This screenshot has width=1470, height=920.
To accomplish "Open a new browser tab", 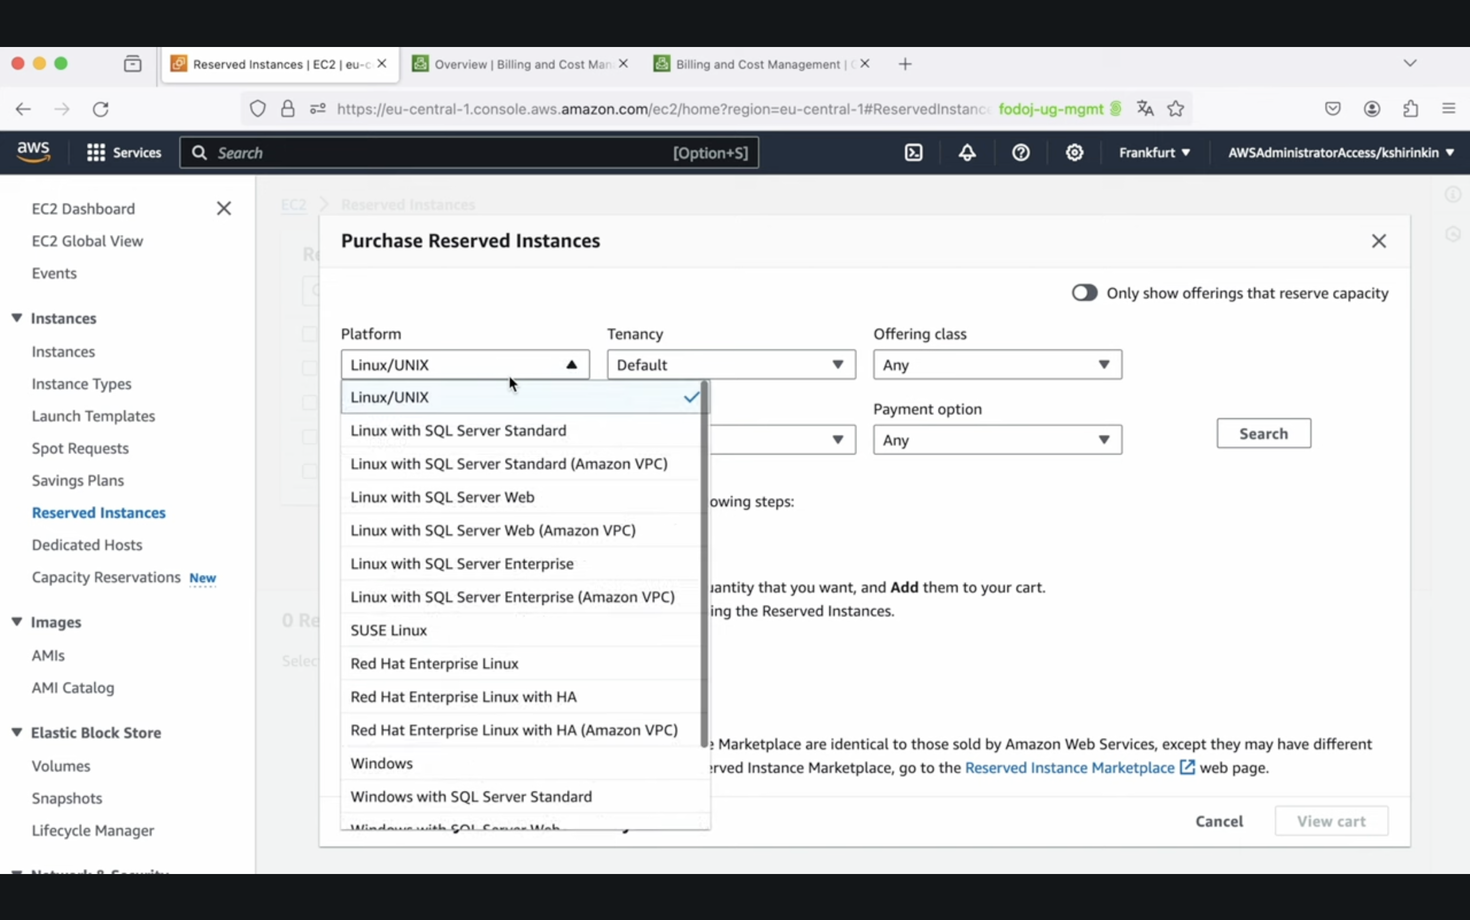I will click(x=905, y=64).
